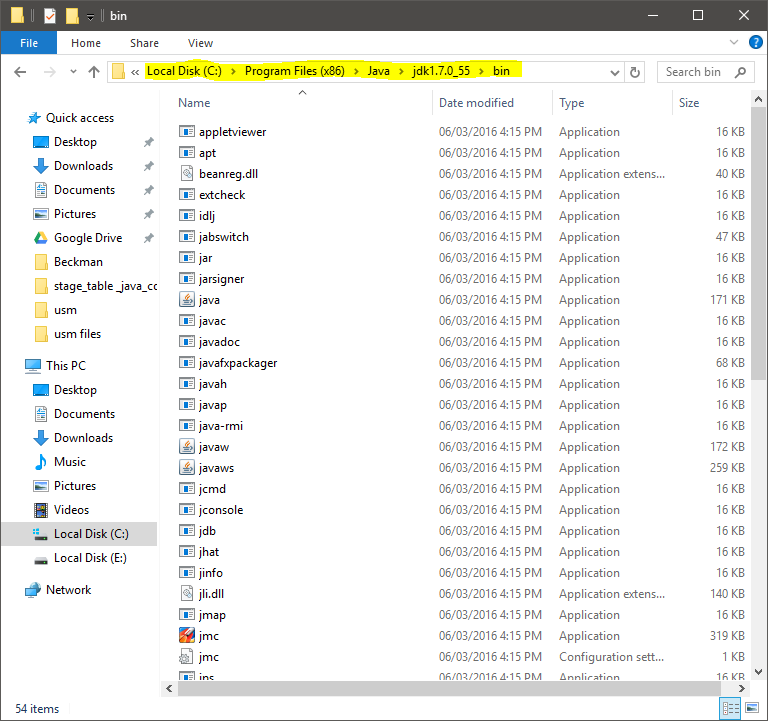The height and width of the screenshot is (721, 768).
Task: Open Customize Quick Access Toolbar dropdown
Action: click(x=91, y=17)
